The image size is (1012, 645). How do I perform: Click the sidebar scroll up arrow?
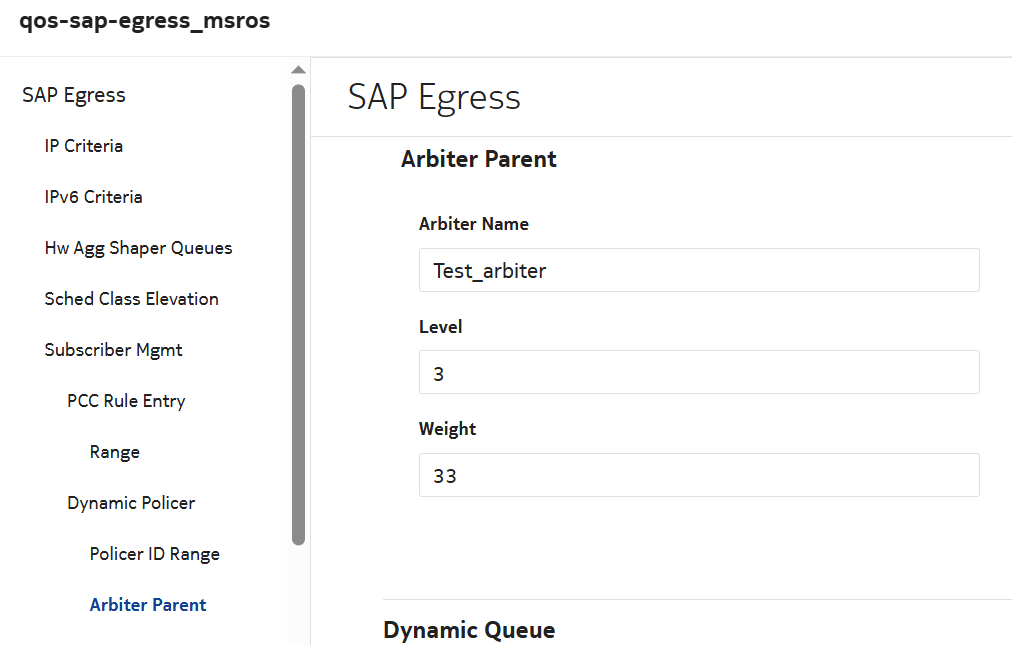[298, 70]
